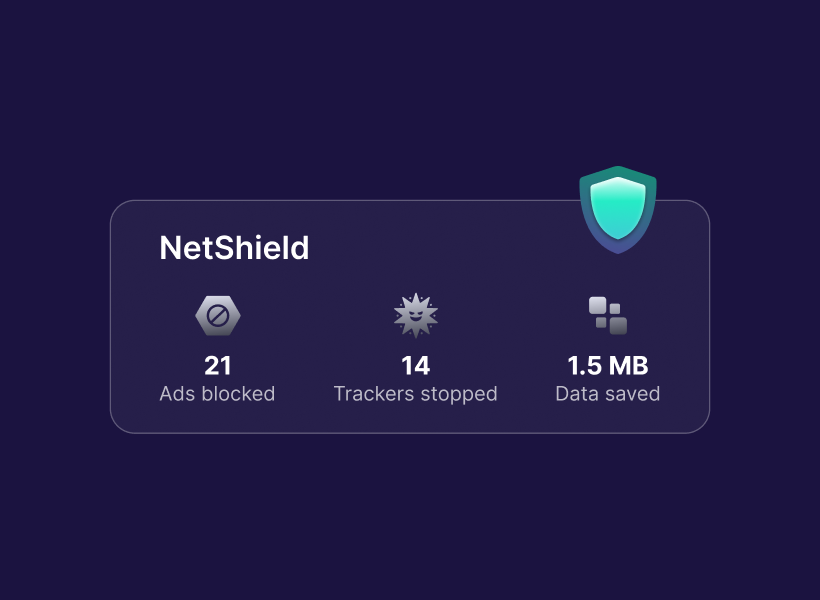820x600 pixels.
Task: Click the word "blocked" under 21
Action: (238, 394)
